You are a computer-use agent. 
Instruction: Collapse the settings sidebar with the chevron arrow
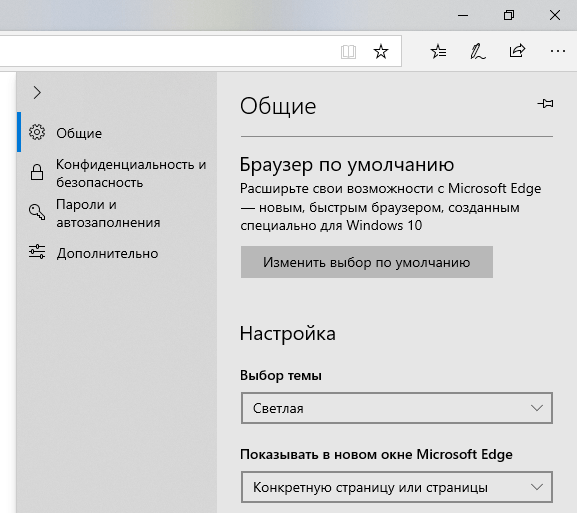click(37, 92)
